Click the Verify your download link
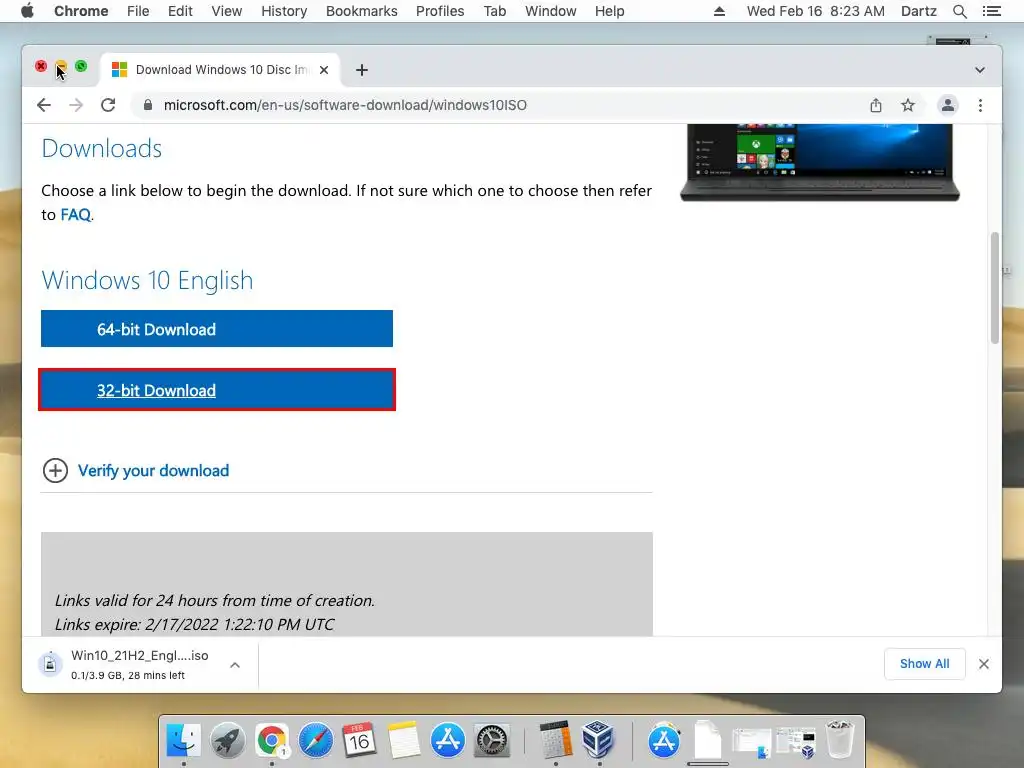 click(153, 471)
